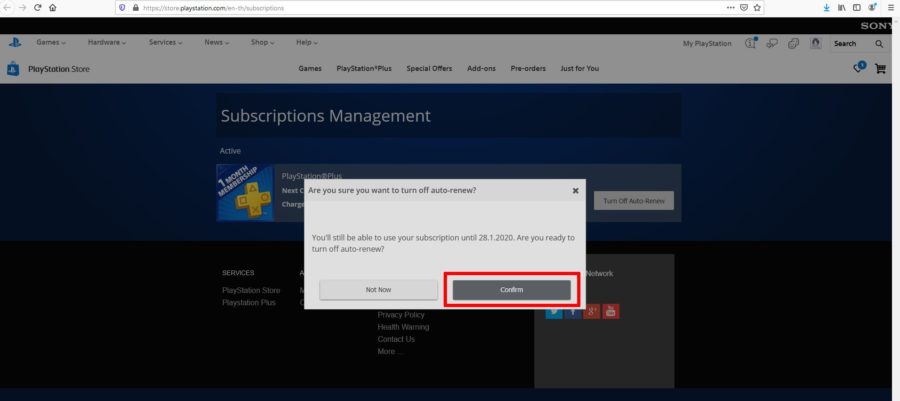Open PlayStation Store footer link
This screenshot has height=401, width=900.
tap(251, 290)
